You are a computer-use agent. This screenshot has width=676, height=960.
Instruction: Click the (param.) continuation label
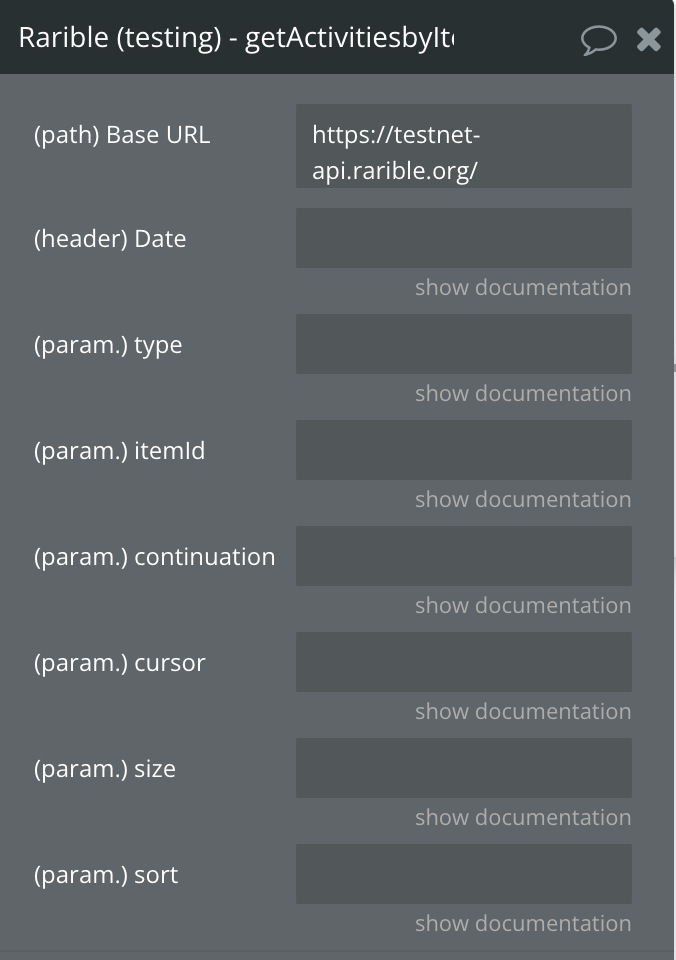(x=154, y=557)
